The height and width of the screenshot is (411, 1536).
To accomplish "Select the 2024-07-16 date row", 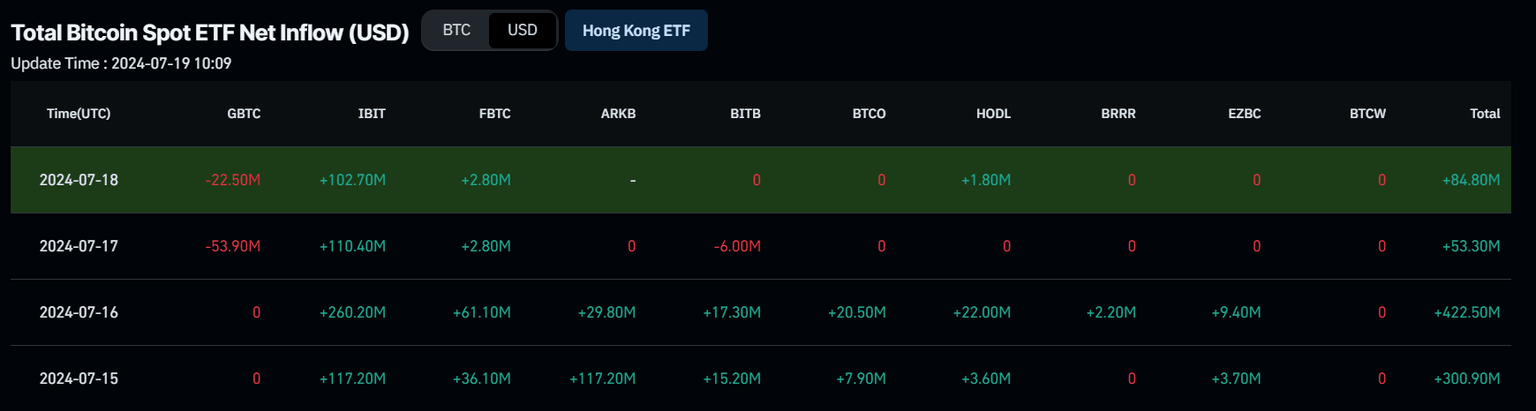I will [79, 312].
